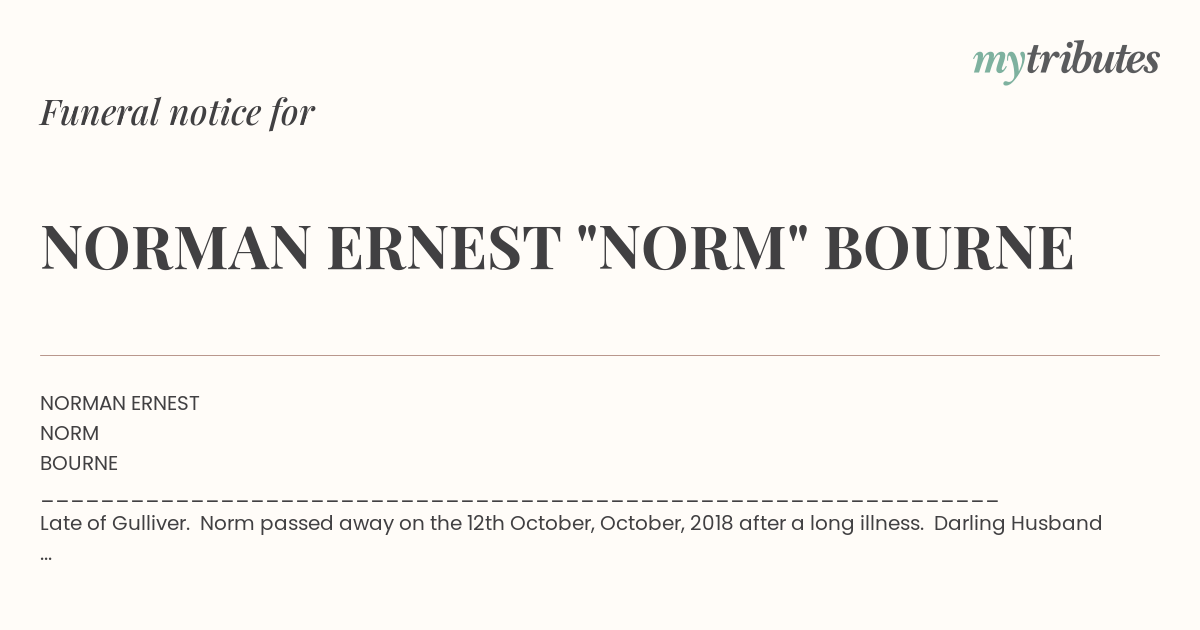Click BOURNE surname in the large title
The height and width of the screenshot is (630, 1200).
pos(949,248)
